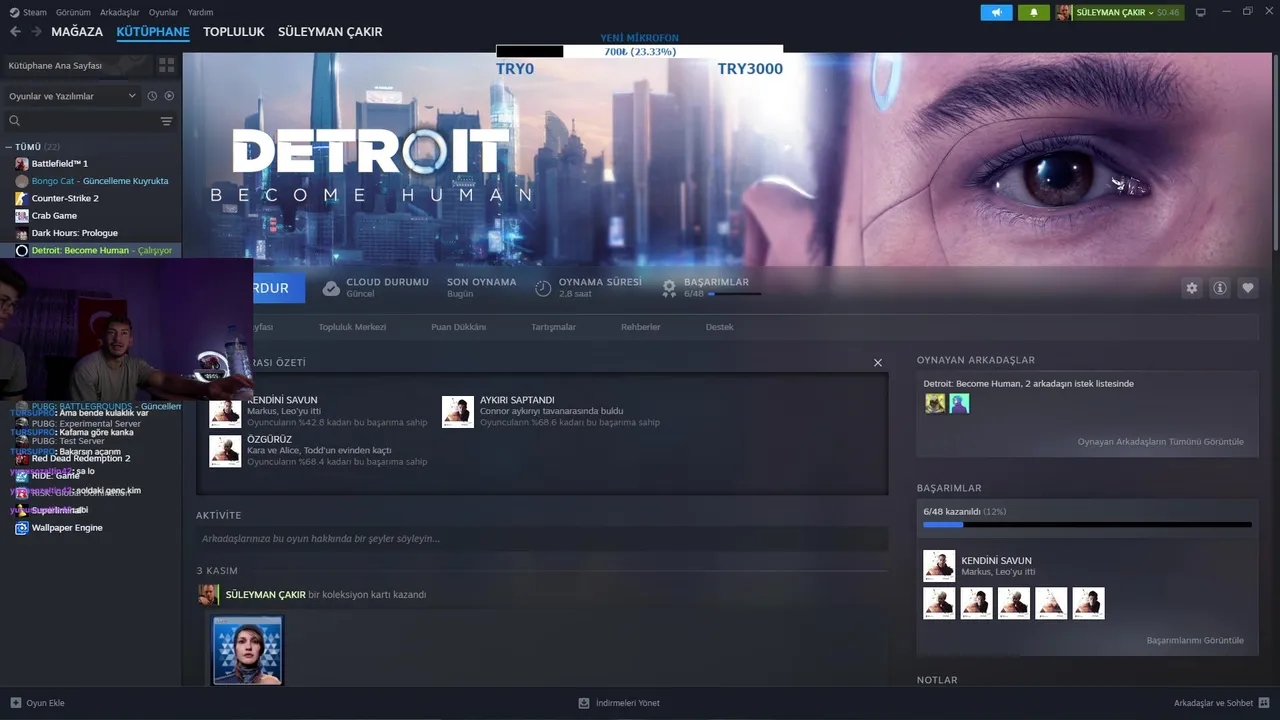Viewport: 1280px width, 720px height.
Task: Open the Destek link
Action: pos(719,327)
